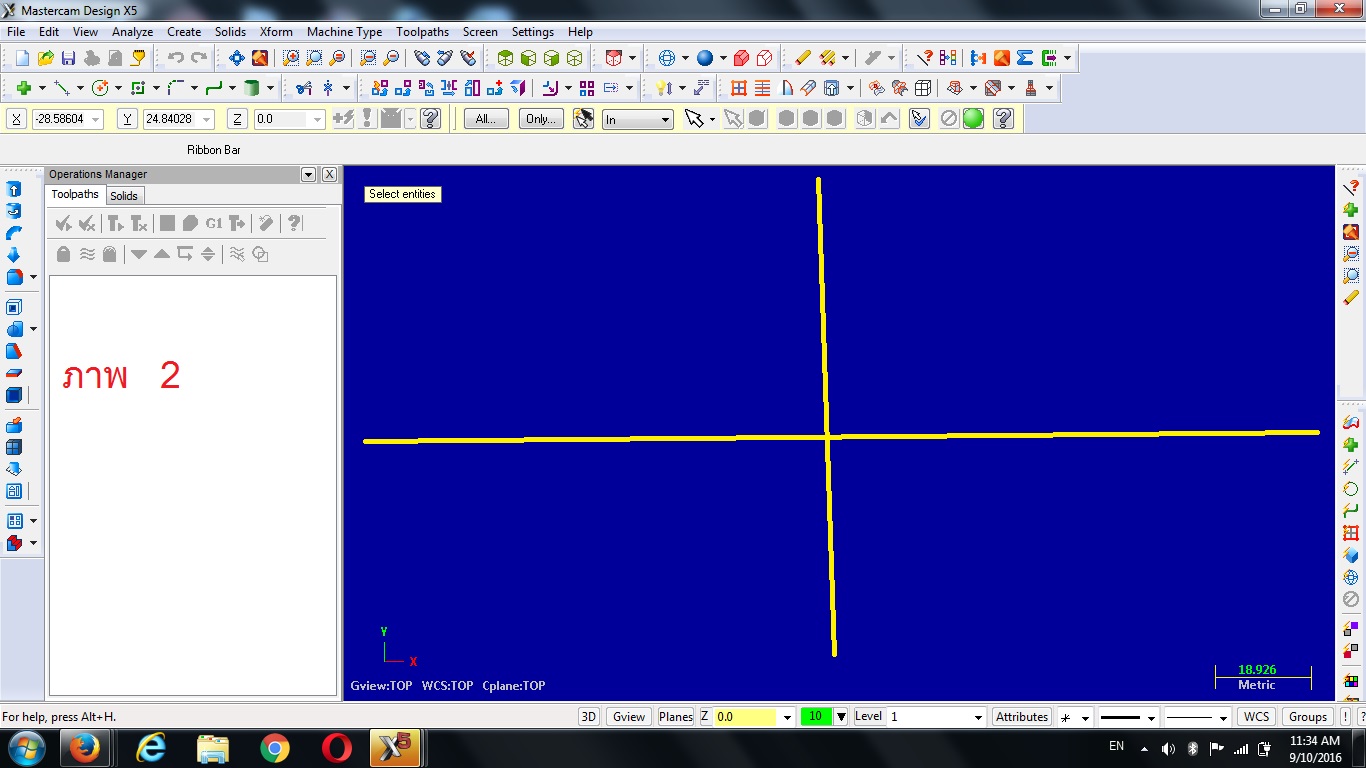Click the green color 10 swatch
This screenshot has width=1366, height=768.
[x=816, y=717]
